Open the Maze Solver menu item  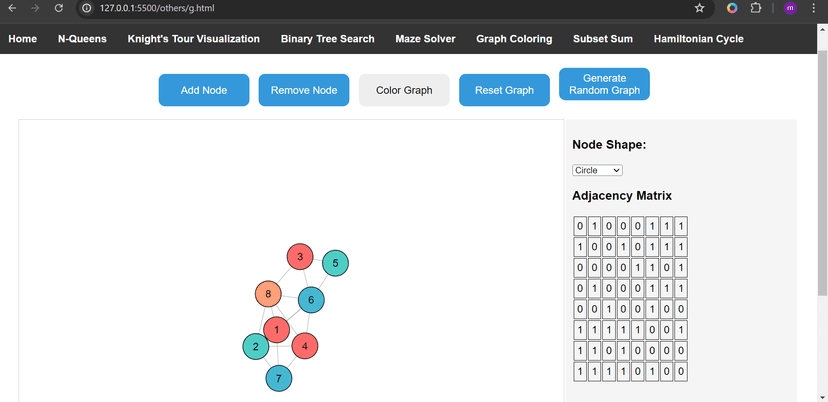(425, 39)
